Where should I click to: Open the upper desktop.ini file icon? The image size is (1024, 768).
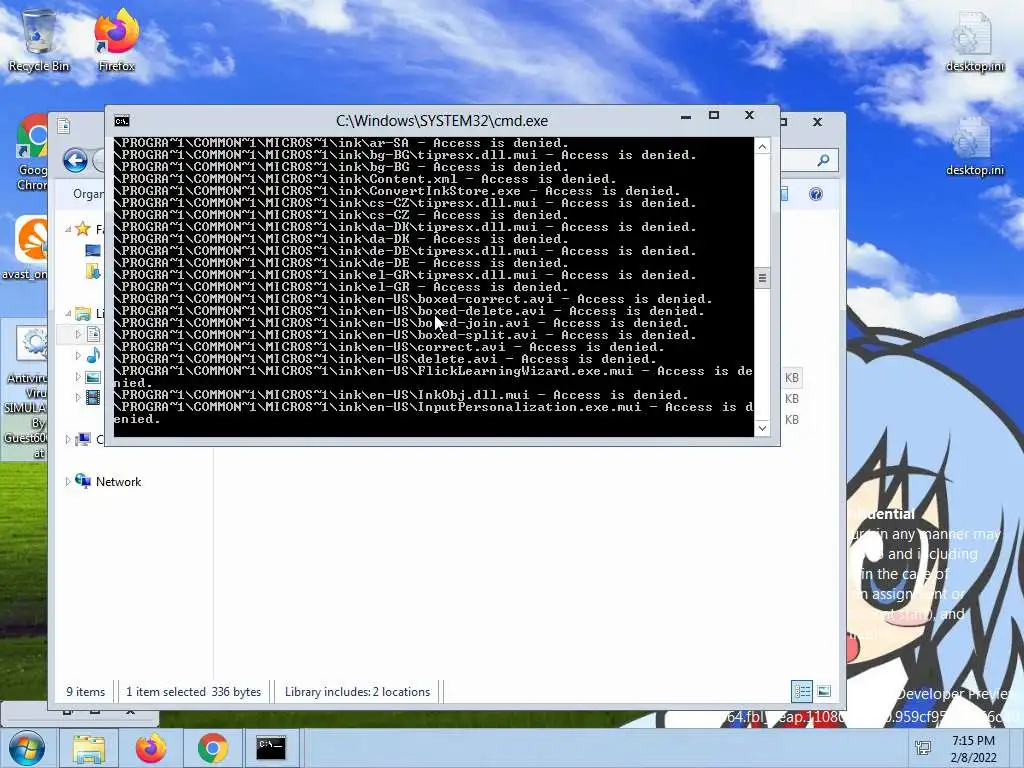[975, 42]
